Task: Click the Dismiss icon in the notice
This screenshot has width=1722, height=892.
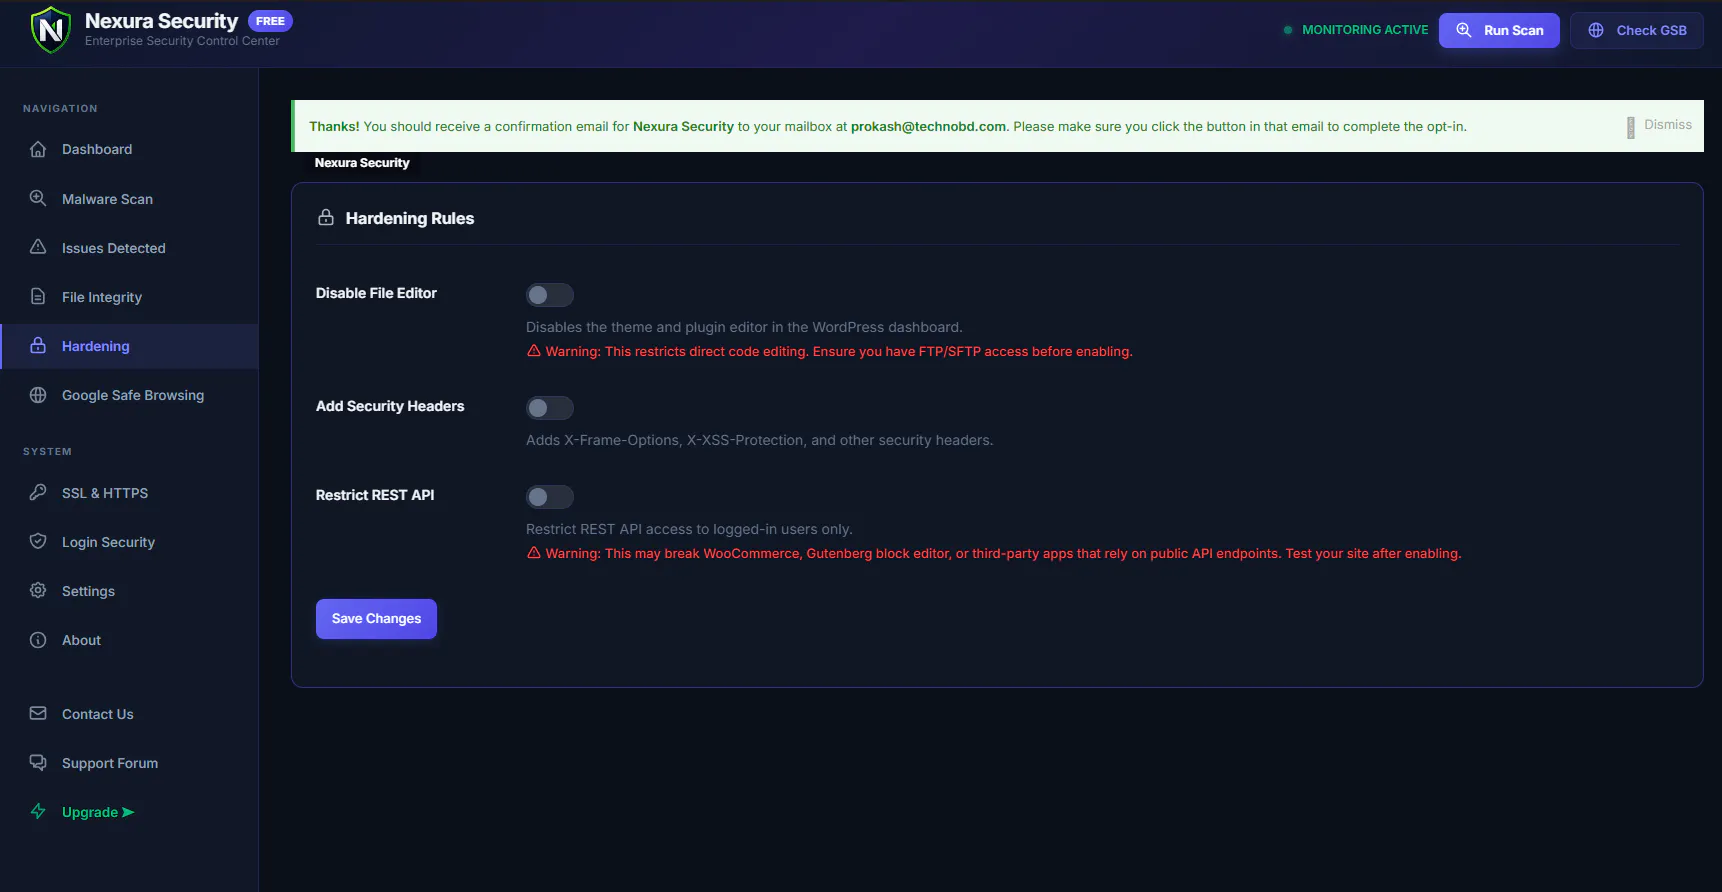Action: tap(1631, 127)
